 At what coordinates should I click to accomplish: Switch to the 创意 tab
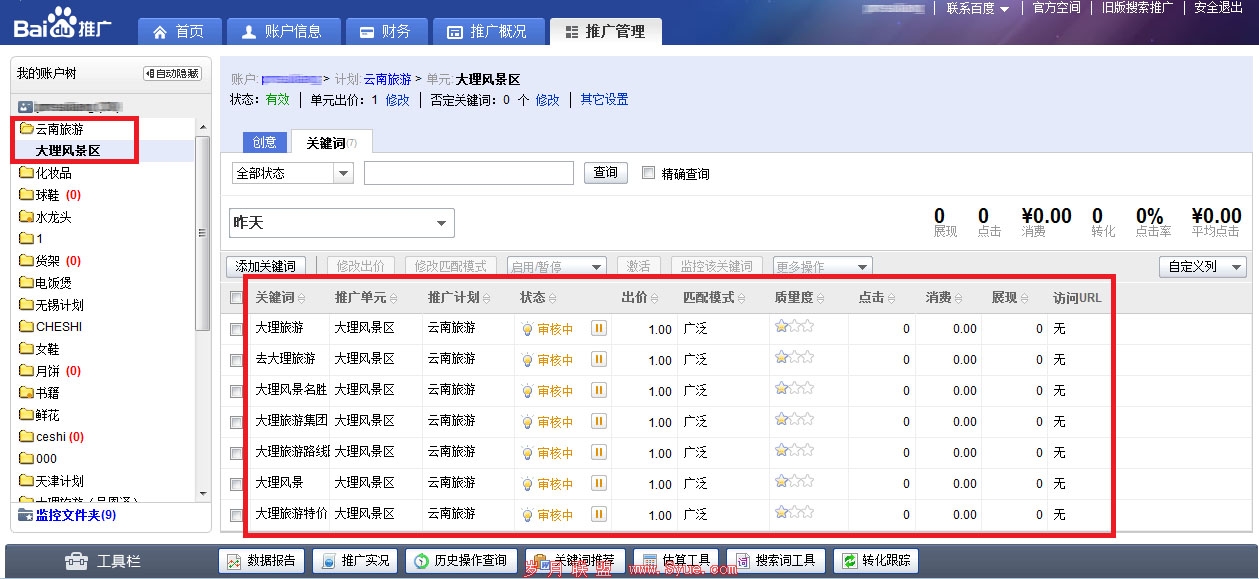pos(264,143)
